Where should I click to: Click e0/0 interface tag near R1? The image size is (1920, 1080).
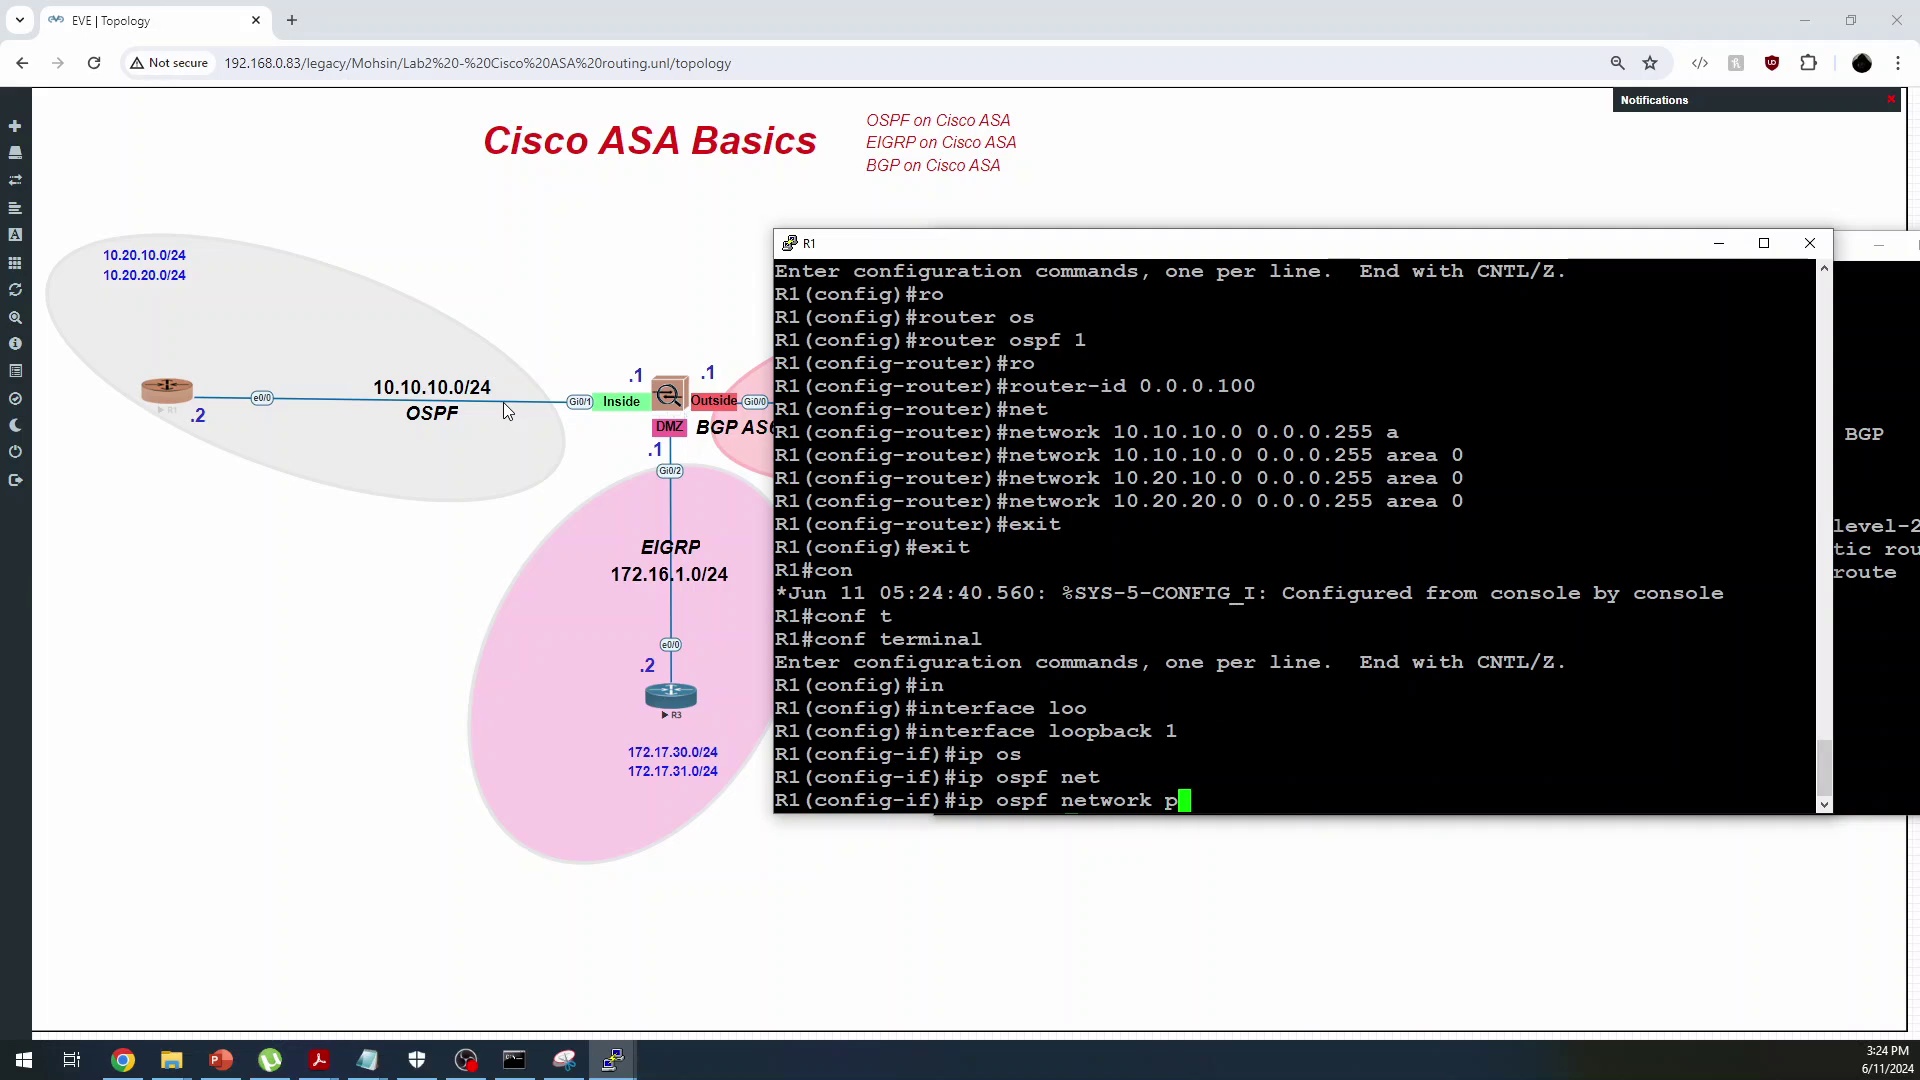pyautogui.click(x=262, y=398)
